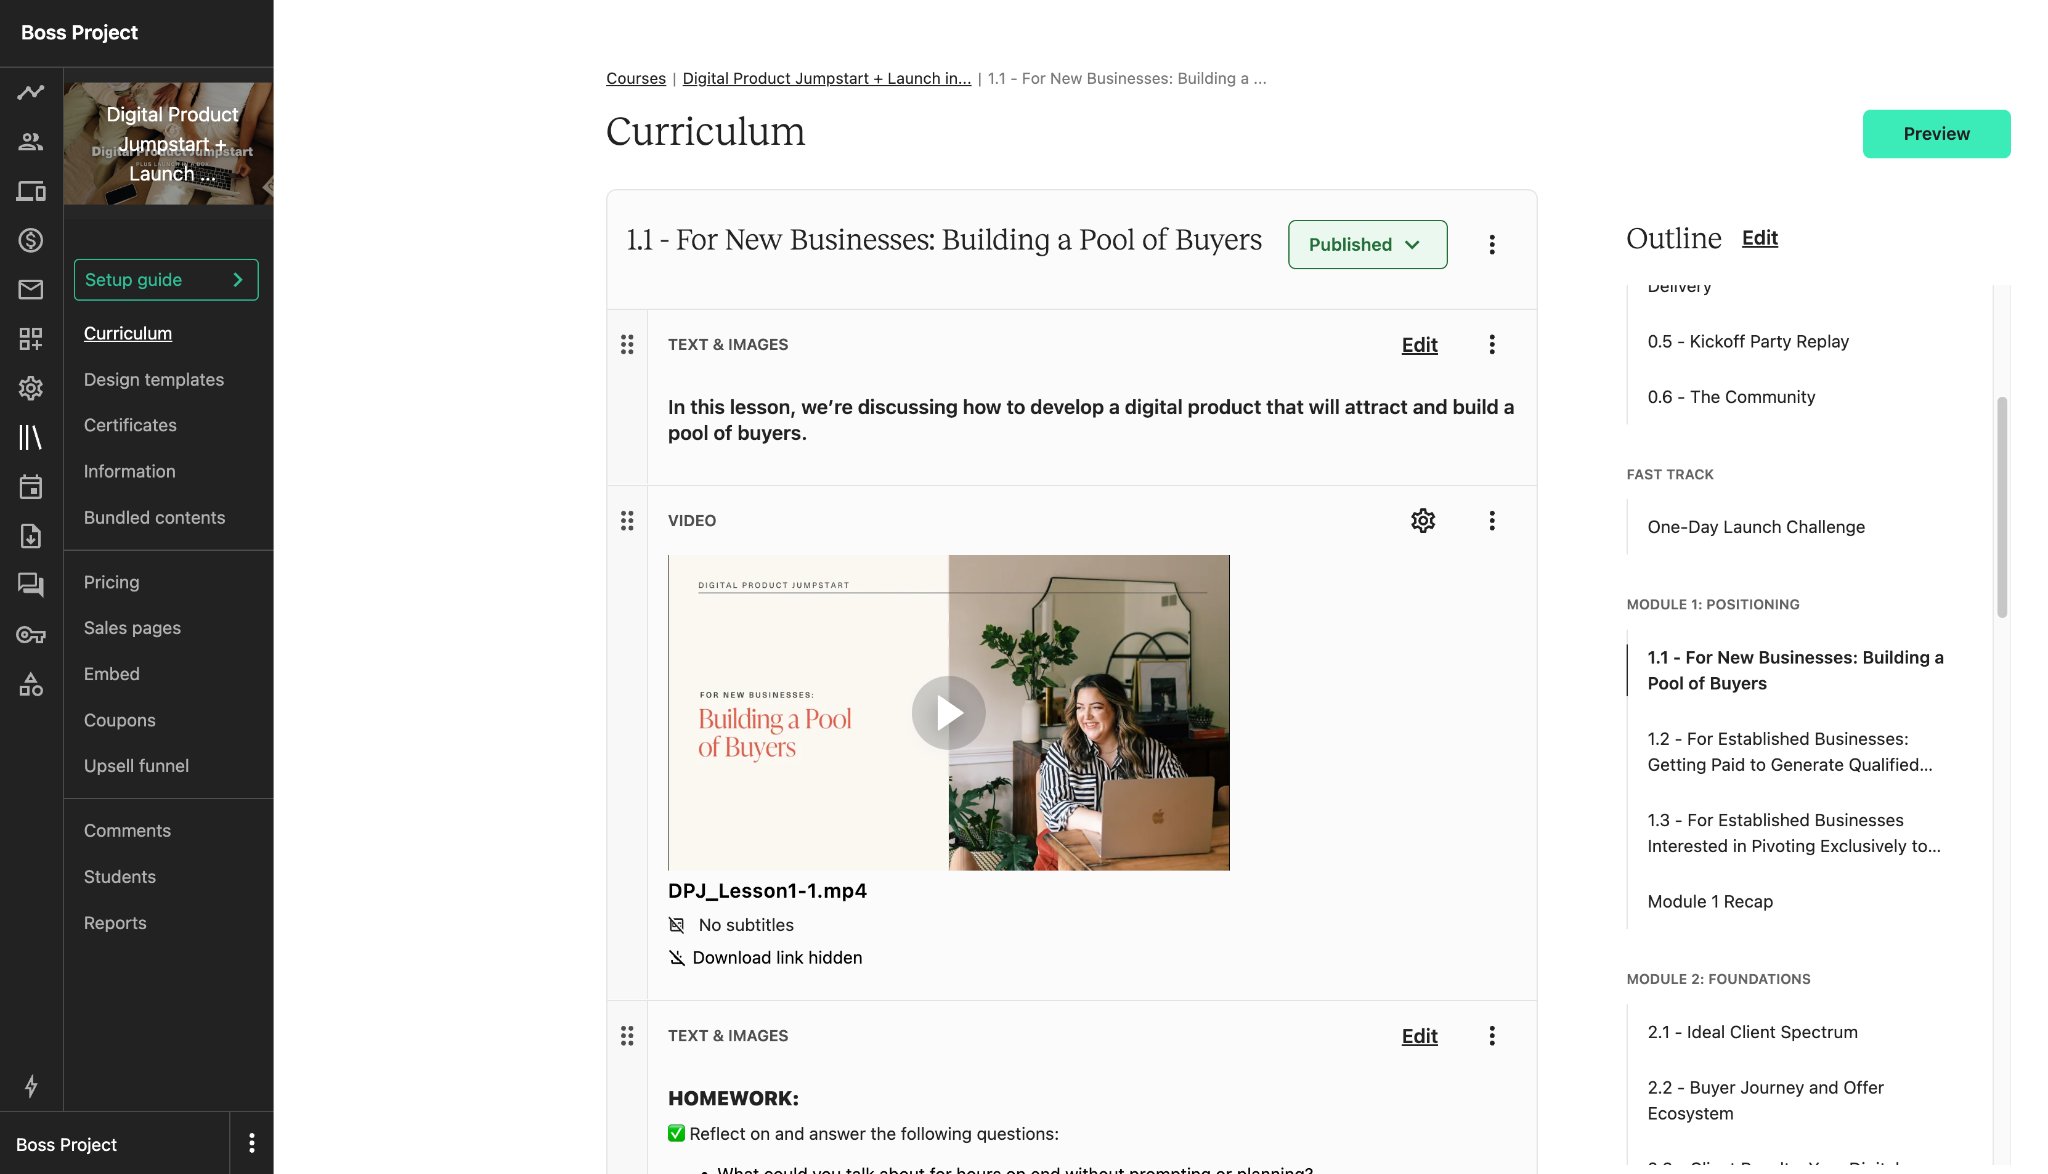This screenshot has width=2048, height=1174.
Task: Go to Pricing menu item
Action: click(112, 582)
